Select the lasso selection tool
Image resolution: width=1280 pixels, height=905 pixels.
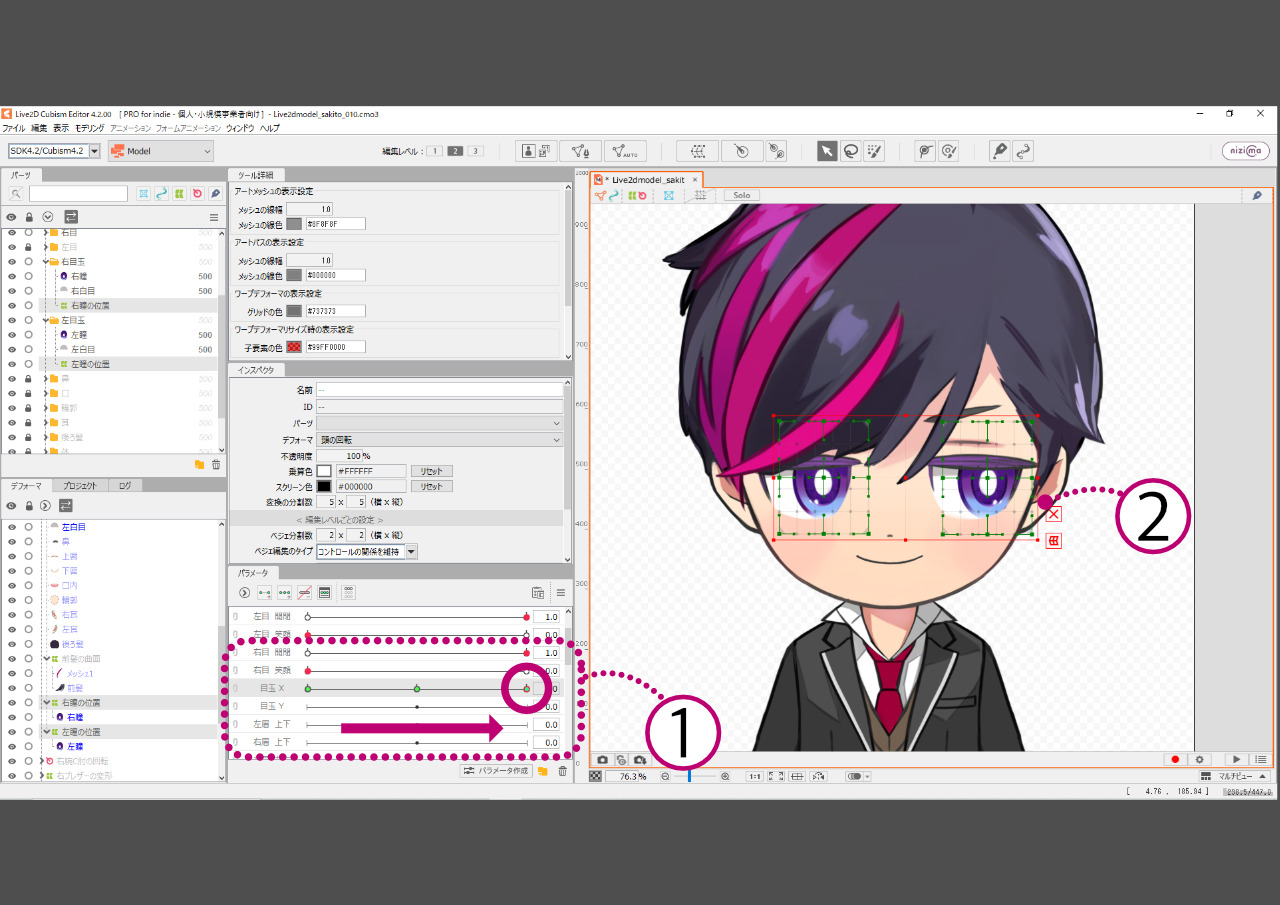coord(851,151)
